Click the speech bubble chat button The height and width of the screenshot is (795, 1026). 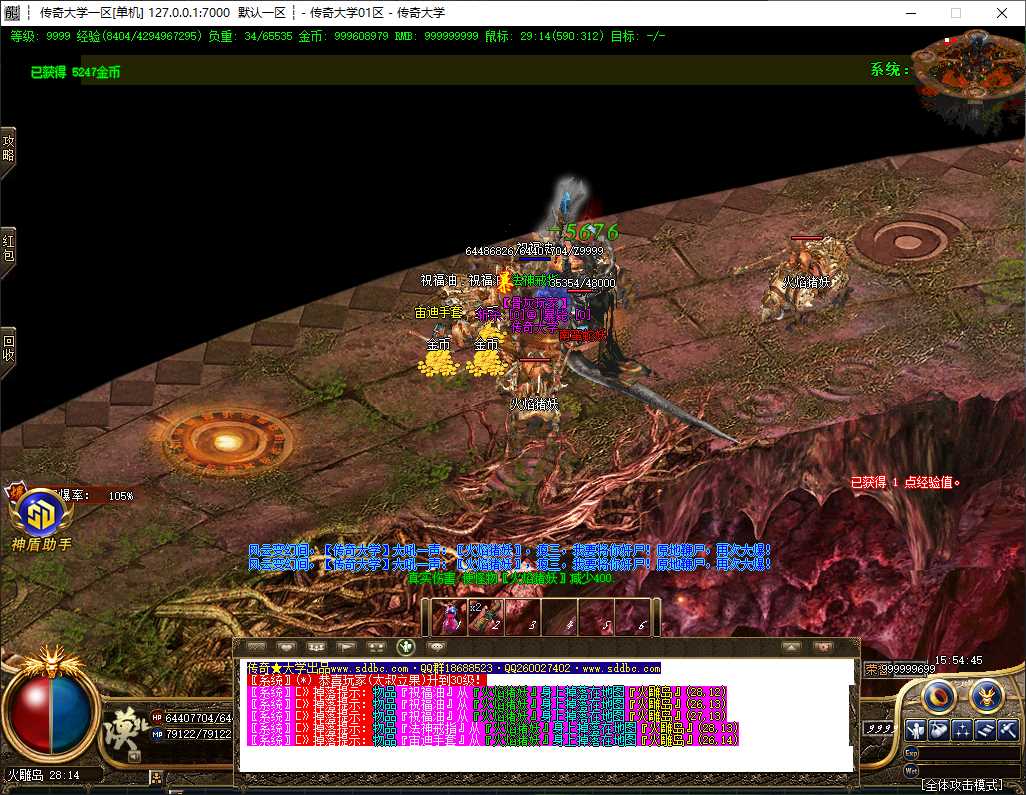click(436, 647)
